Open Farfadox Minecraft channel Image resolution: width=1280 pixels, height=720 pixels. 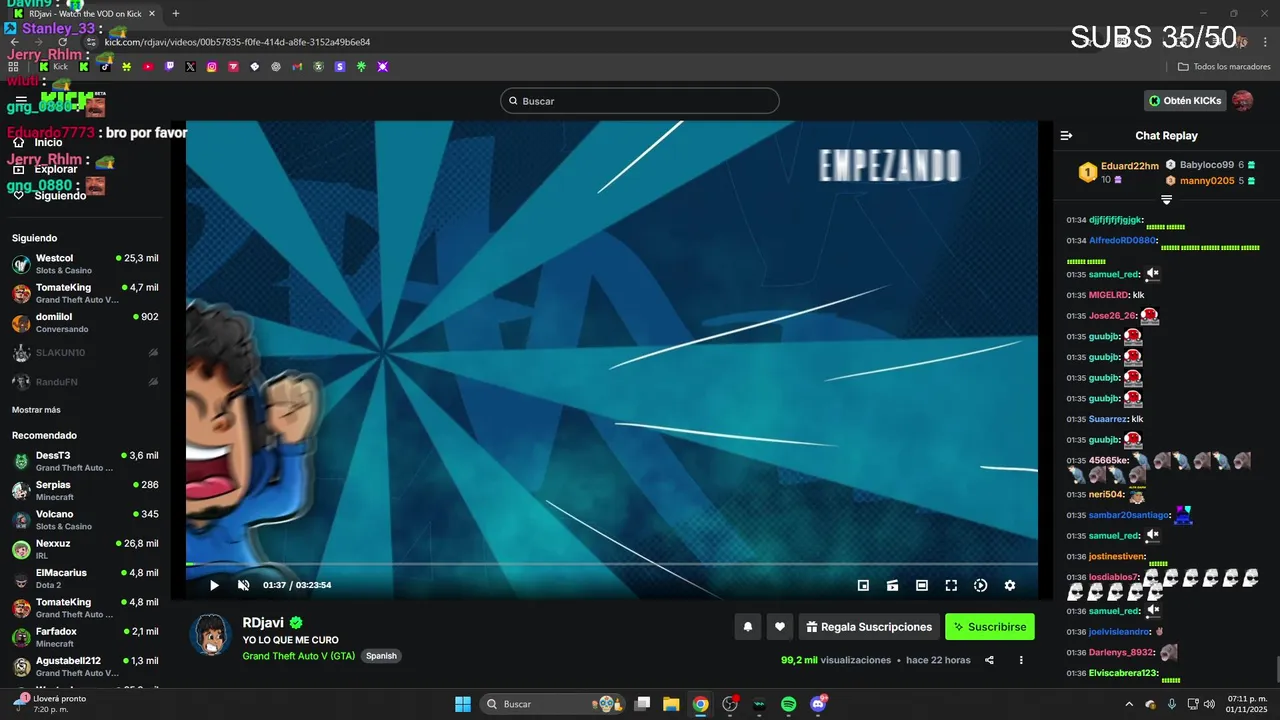pos(85,637)
